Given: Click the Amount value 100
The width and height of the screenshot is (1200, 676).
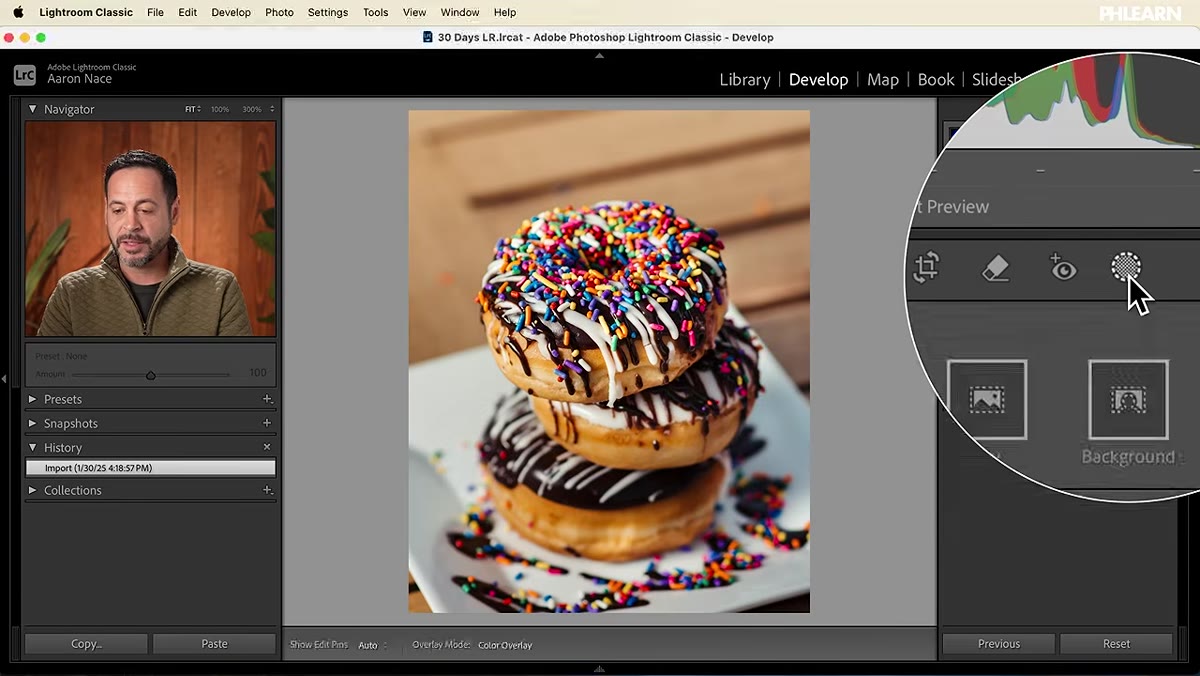Looking at the screenshot, I should [x=257, y=374].
